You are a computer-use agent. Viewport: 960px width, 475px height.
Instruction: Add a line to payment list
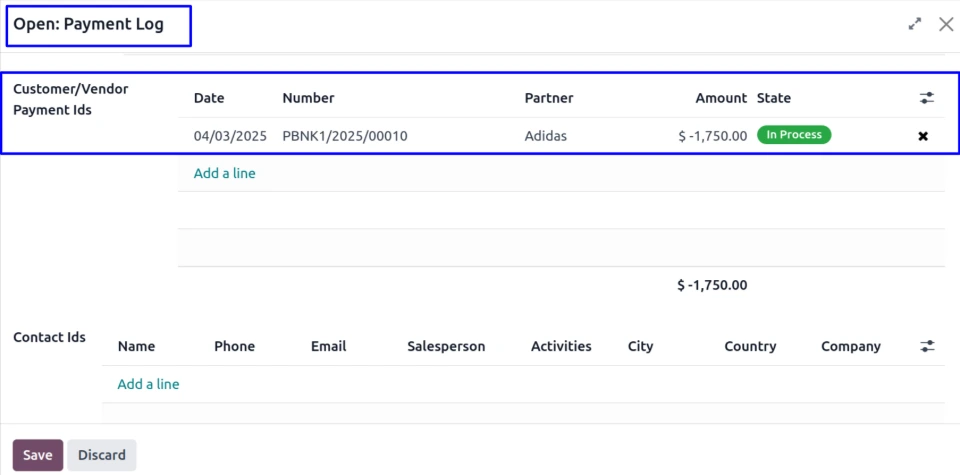coord(224,173)
